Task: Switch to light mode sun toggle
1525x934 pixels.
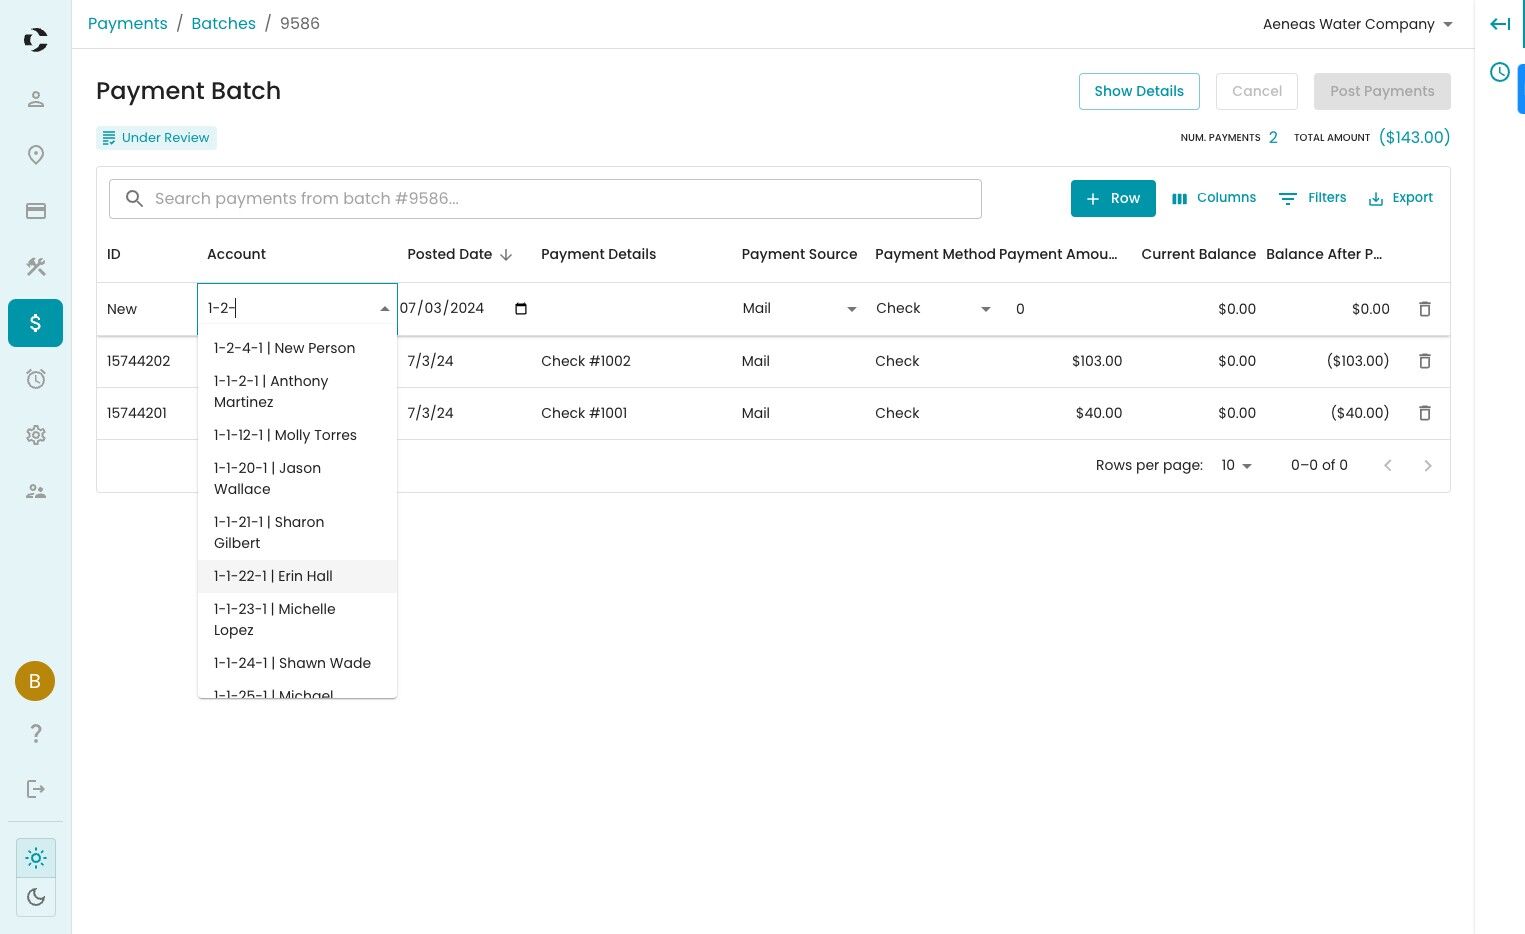Action: click(x=36, y=858)
